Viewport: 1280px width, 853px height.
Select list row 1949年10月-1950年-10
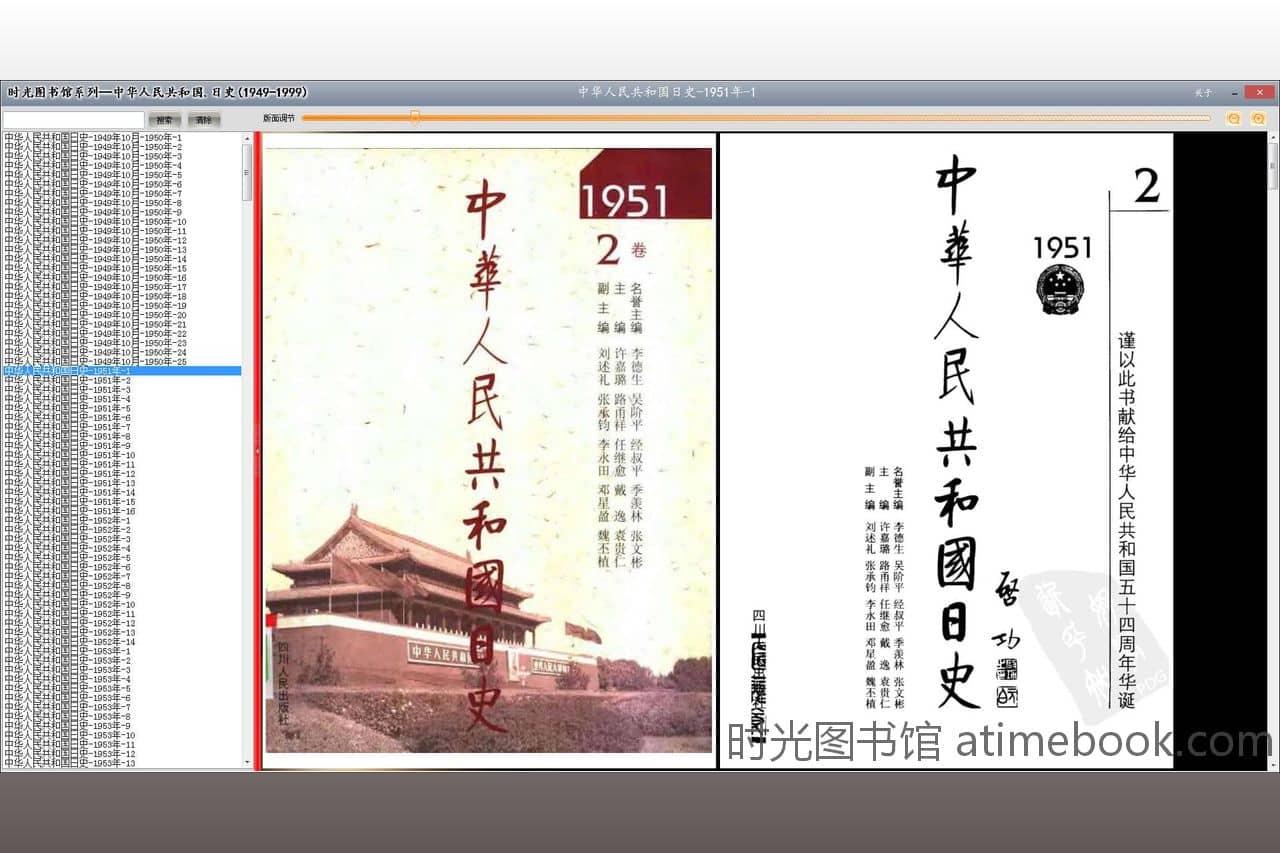tap(121, 221)
